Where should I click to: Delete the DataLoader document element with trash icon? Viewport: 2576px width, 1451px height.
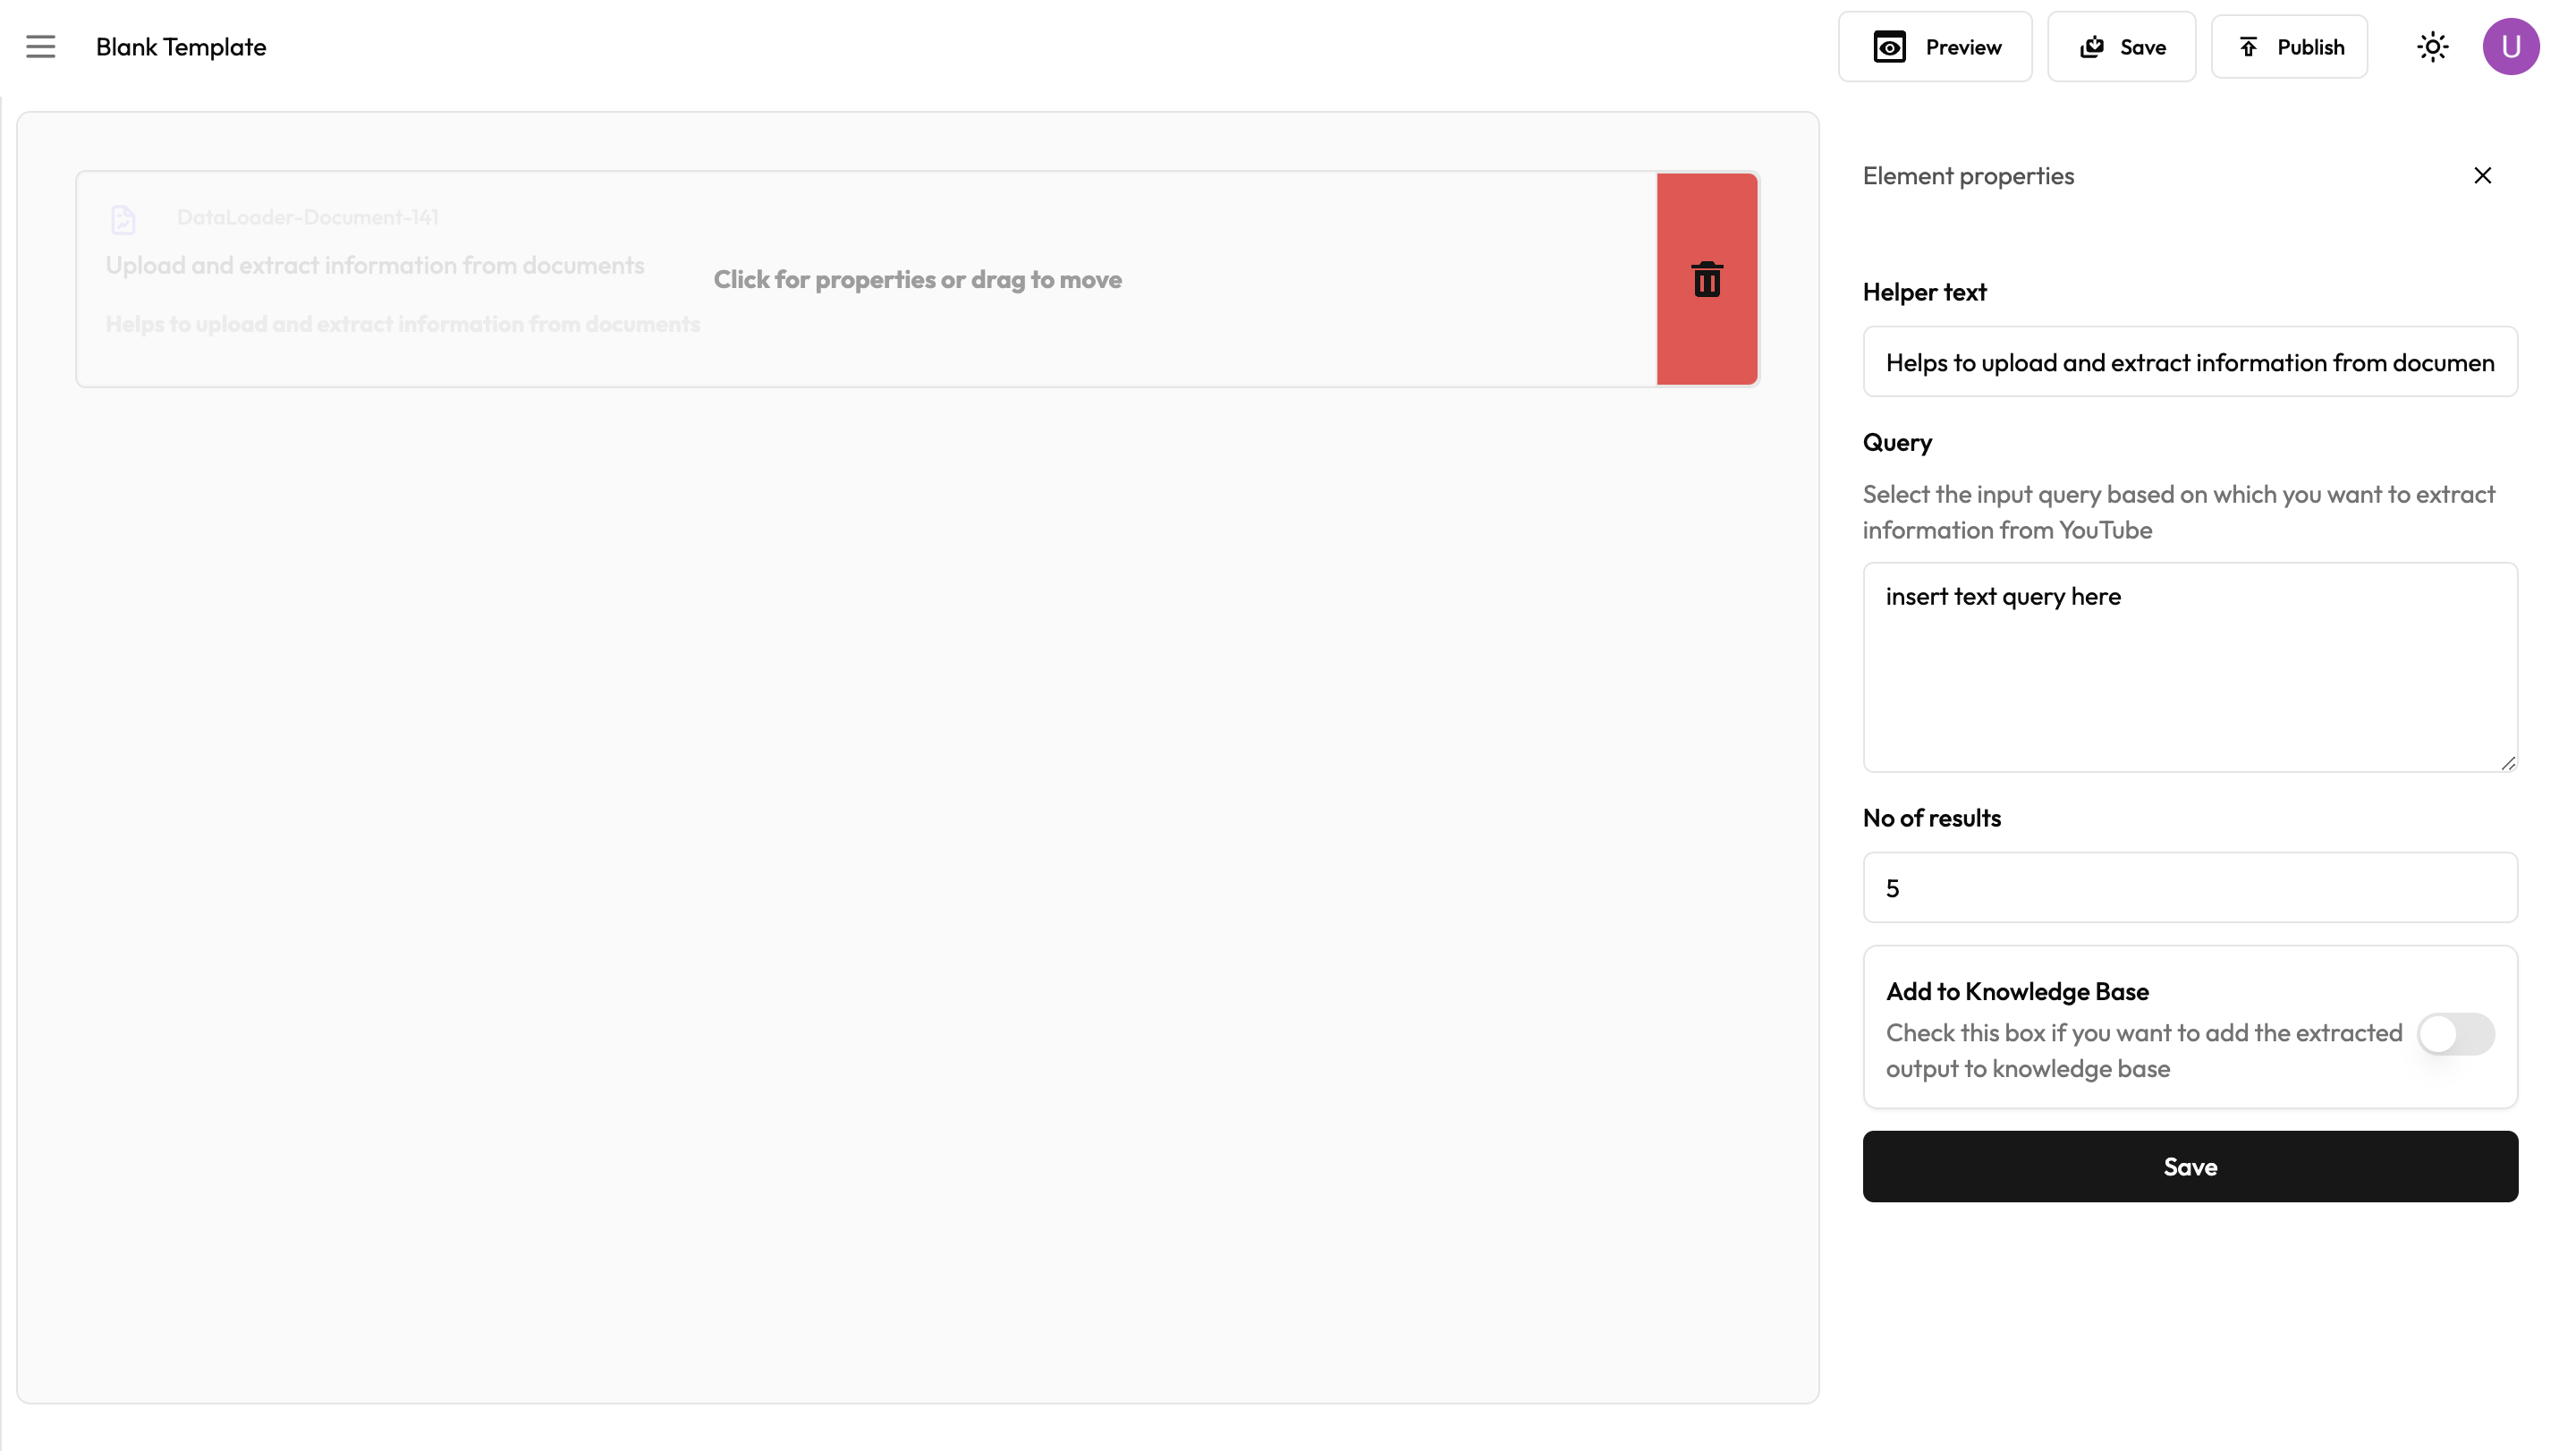(x=1706, y=280)
